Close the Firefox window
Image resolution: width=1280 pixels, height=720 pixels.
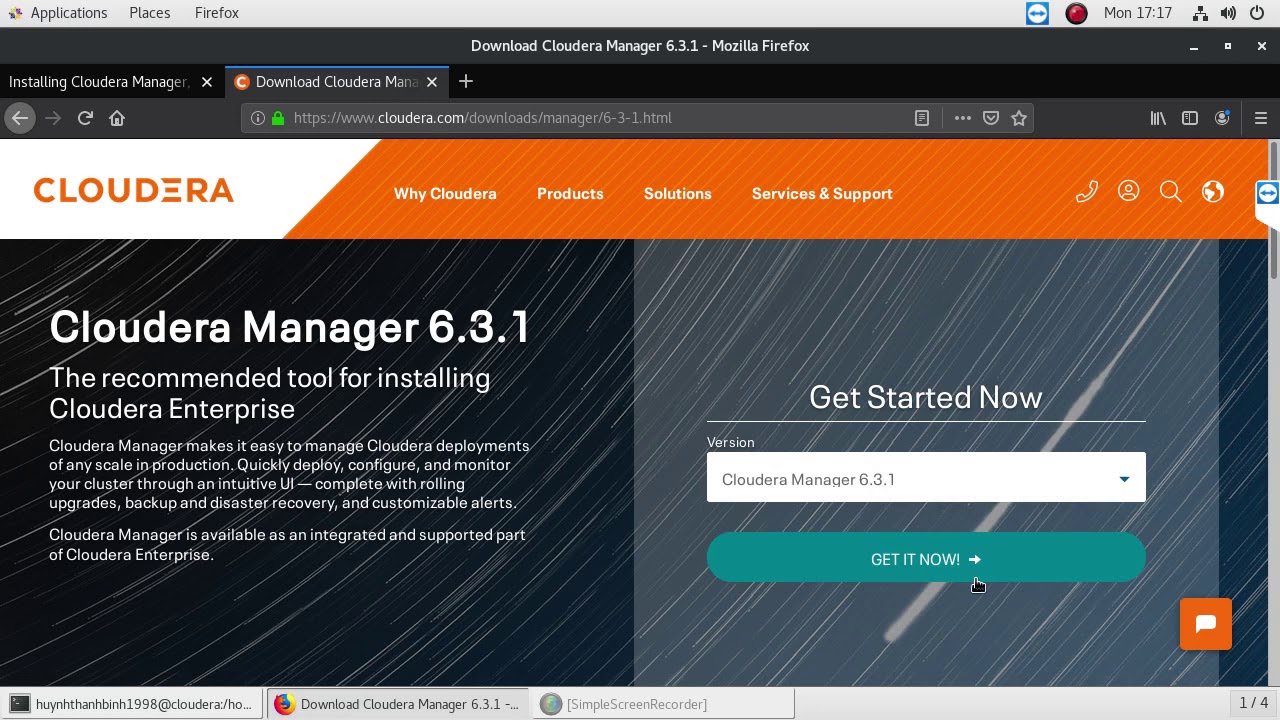click(x=1262, y=46)
